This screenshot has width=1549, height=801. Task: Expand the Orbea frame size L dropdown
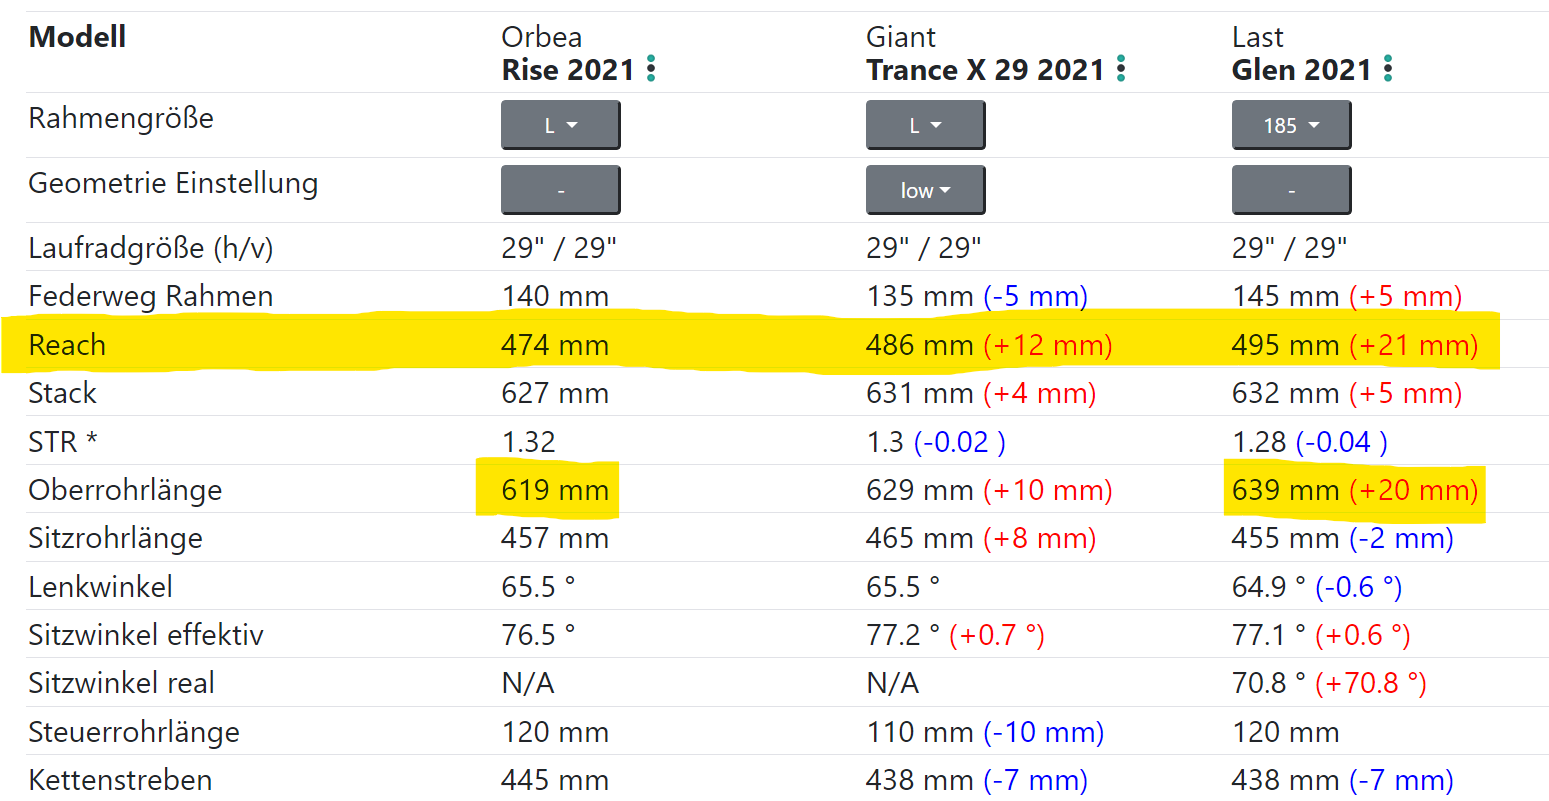pyautogui.click(x=560, y=126)
